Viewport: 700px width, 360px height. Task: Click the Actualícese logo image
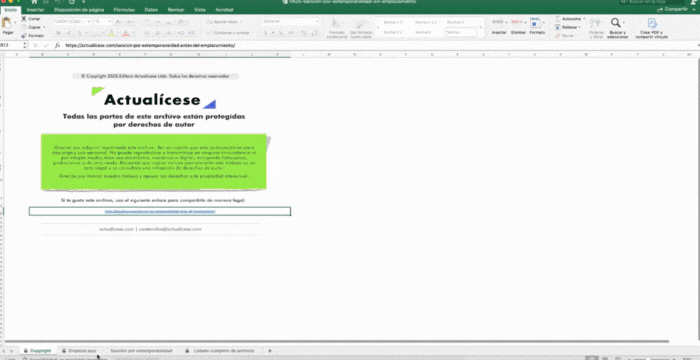tap(154, 98)
